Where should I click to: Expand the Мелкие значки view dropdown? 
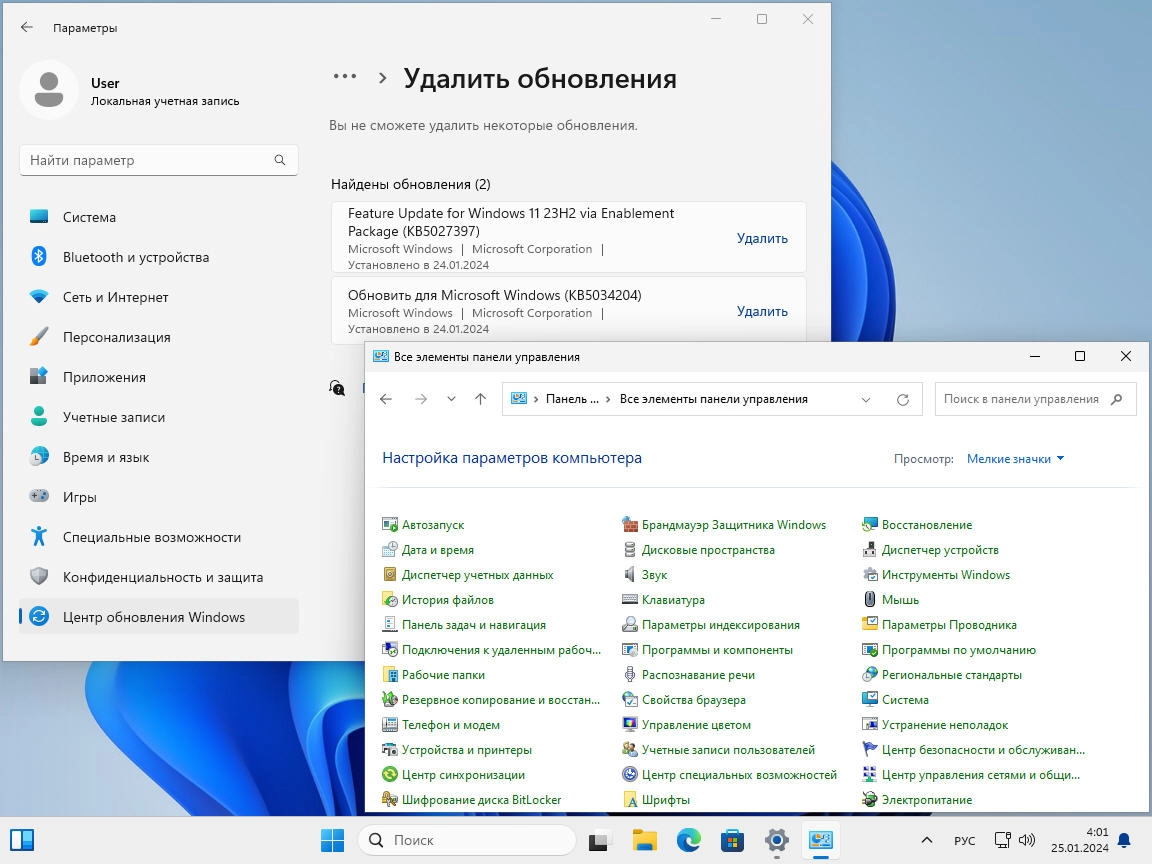(x=1015, y=458)
